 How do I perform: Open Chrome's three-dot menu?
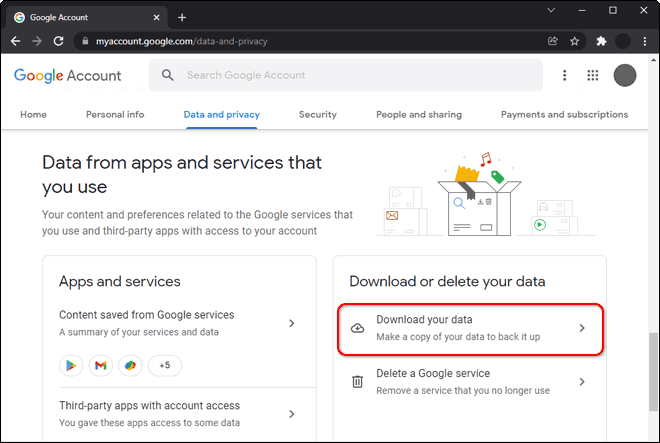tap(645, 41)
